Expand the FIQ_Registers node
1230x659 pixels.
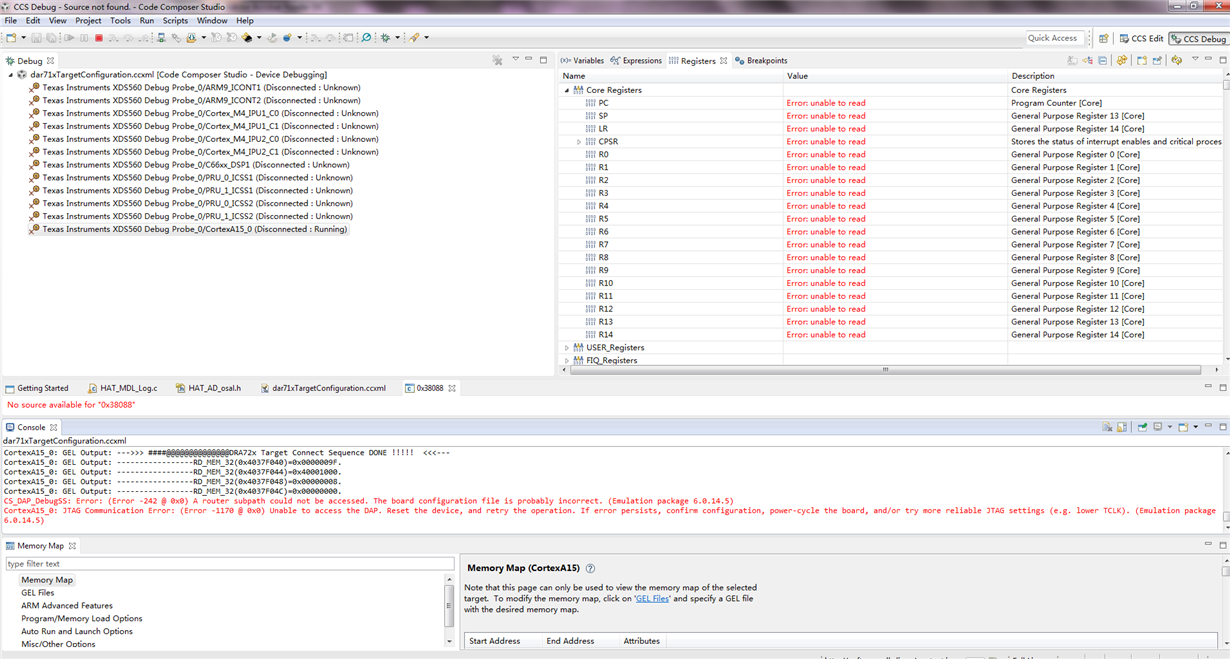[567, 360]
